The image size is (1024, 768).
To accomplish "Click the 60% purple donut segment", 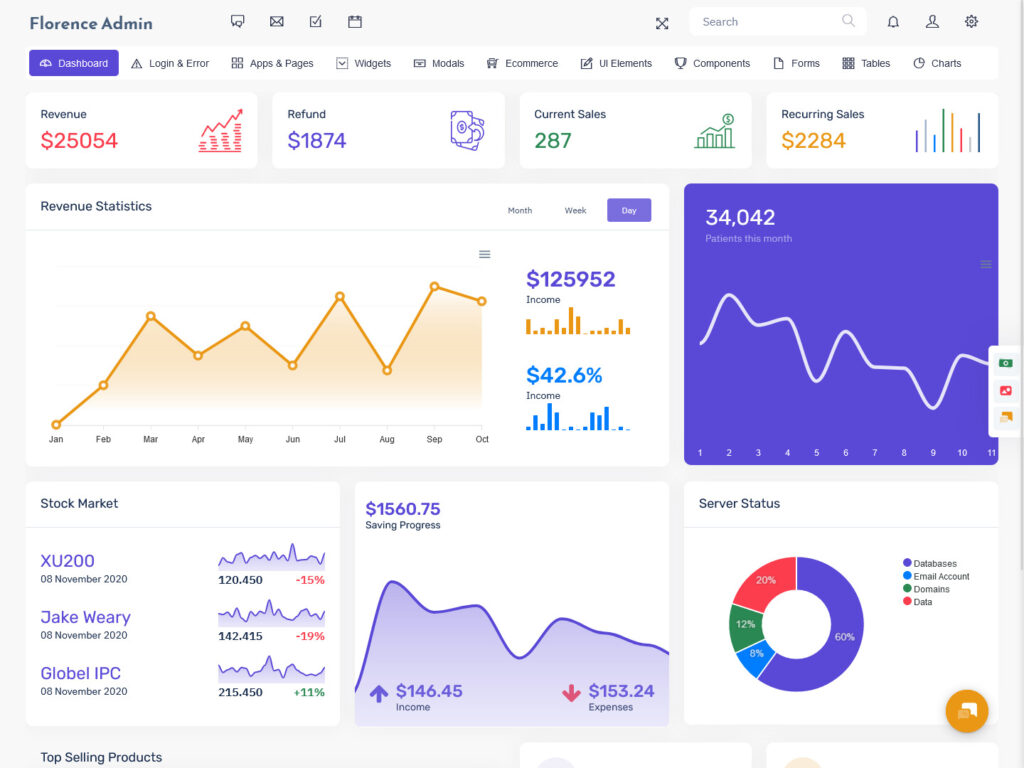I will point(844,637).
